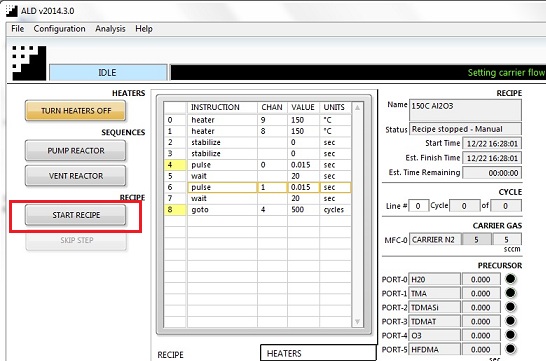
Task: Click the Start Time field
Action: [492, 143]
